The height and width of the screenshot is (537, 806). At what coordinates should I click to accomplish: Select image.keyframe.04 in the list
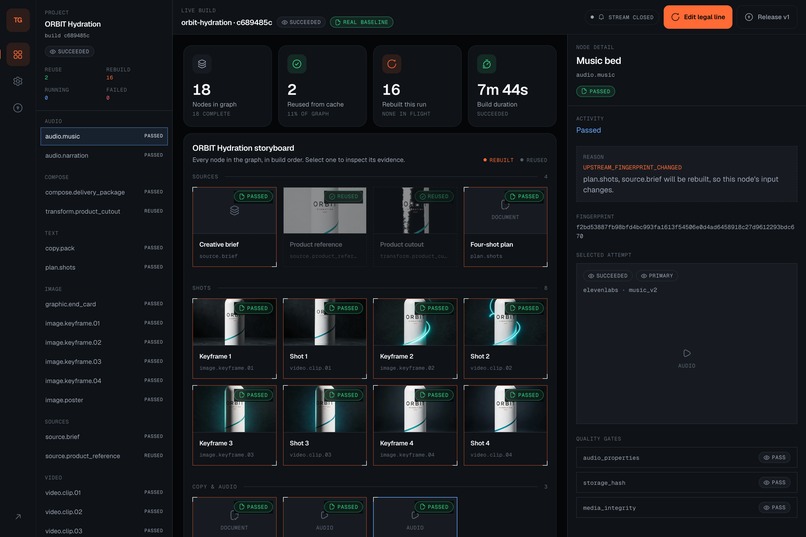(x=104, y=381)
